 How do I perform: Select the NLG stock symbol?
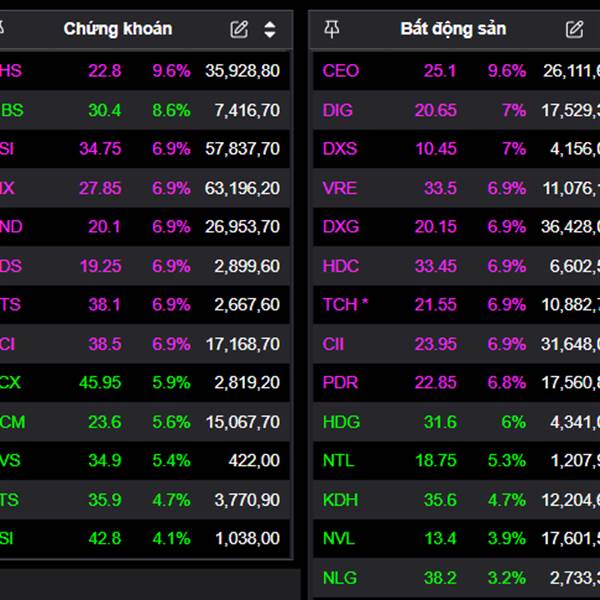pyautogui.click(x=340, y=577)
